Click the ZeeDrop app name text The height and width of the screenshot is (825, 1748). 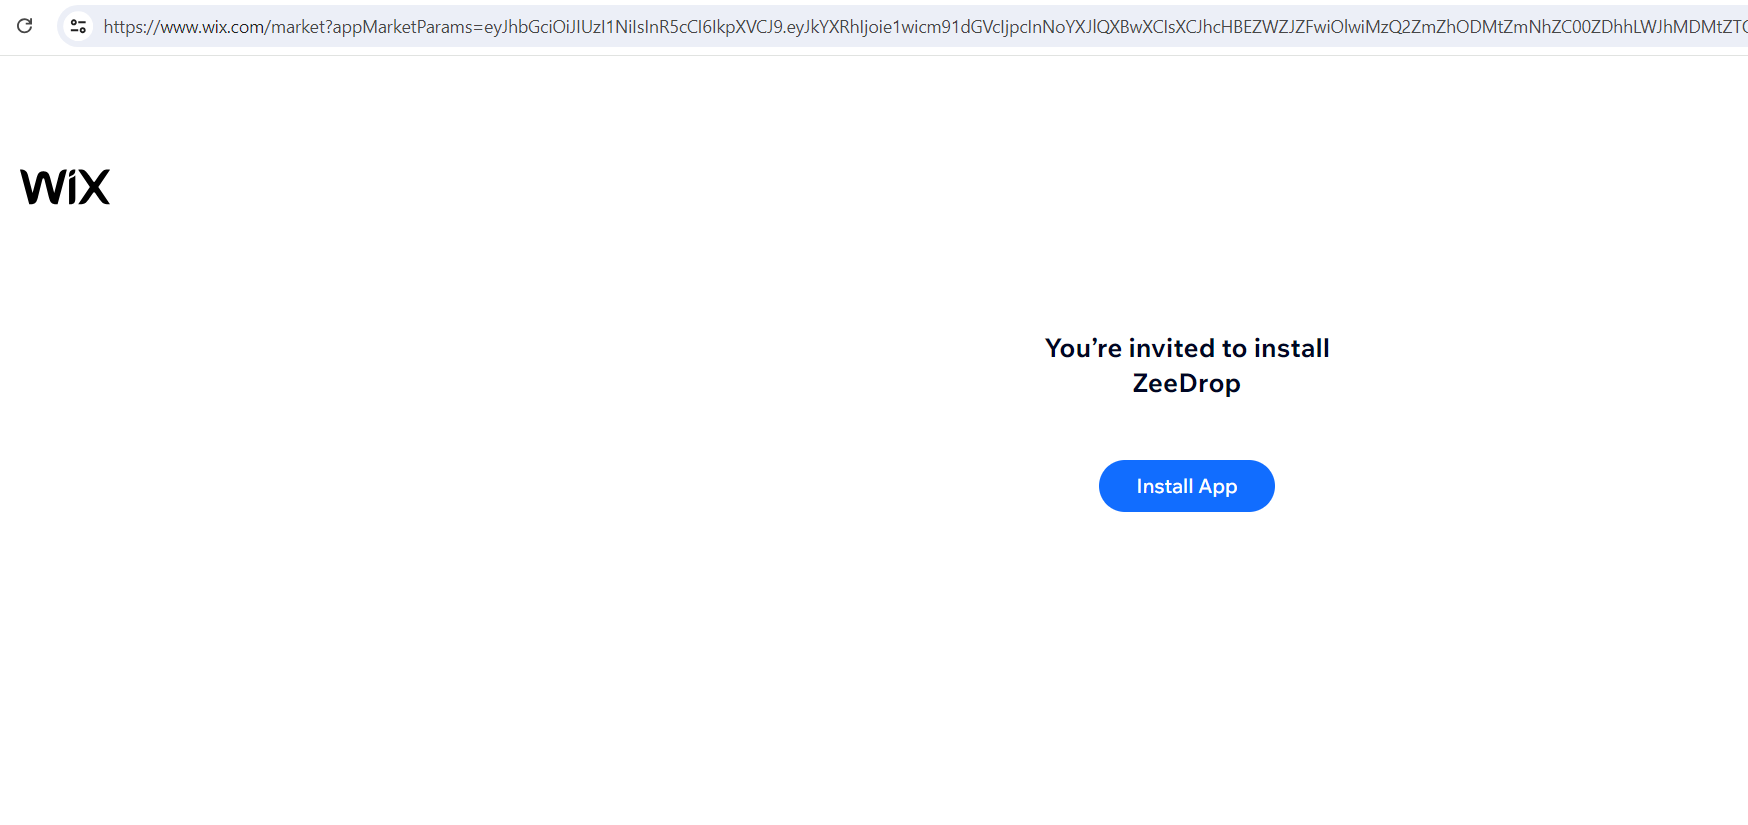point(1186,383)
